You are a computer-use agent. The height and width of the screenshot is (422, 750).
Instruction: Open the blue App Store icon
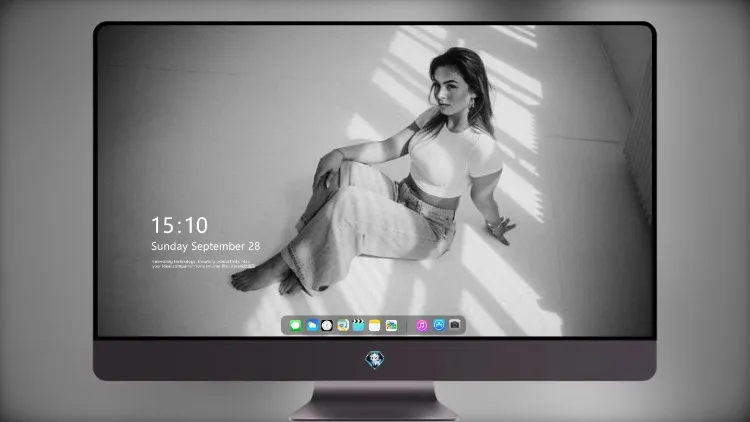(x=439, y=325)
